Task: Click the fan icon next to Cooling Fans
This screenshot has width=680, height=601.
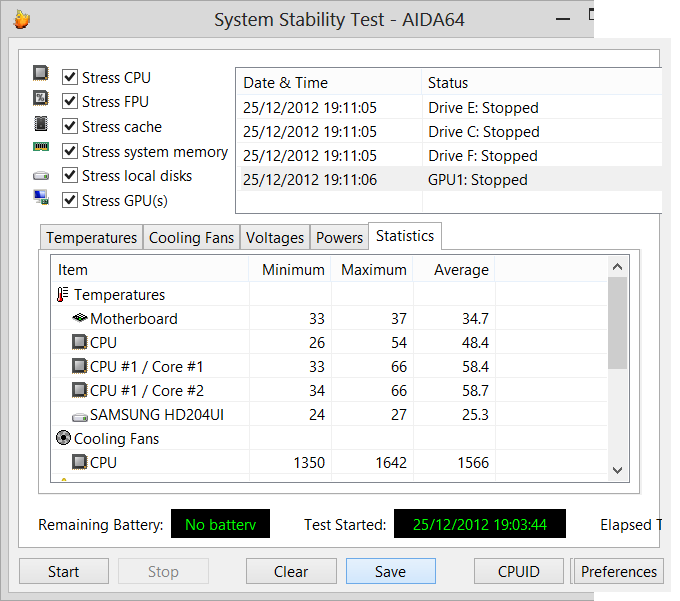Action: click(63, 439)
